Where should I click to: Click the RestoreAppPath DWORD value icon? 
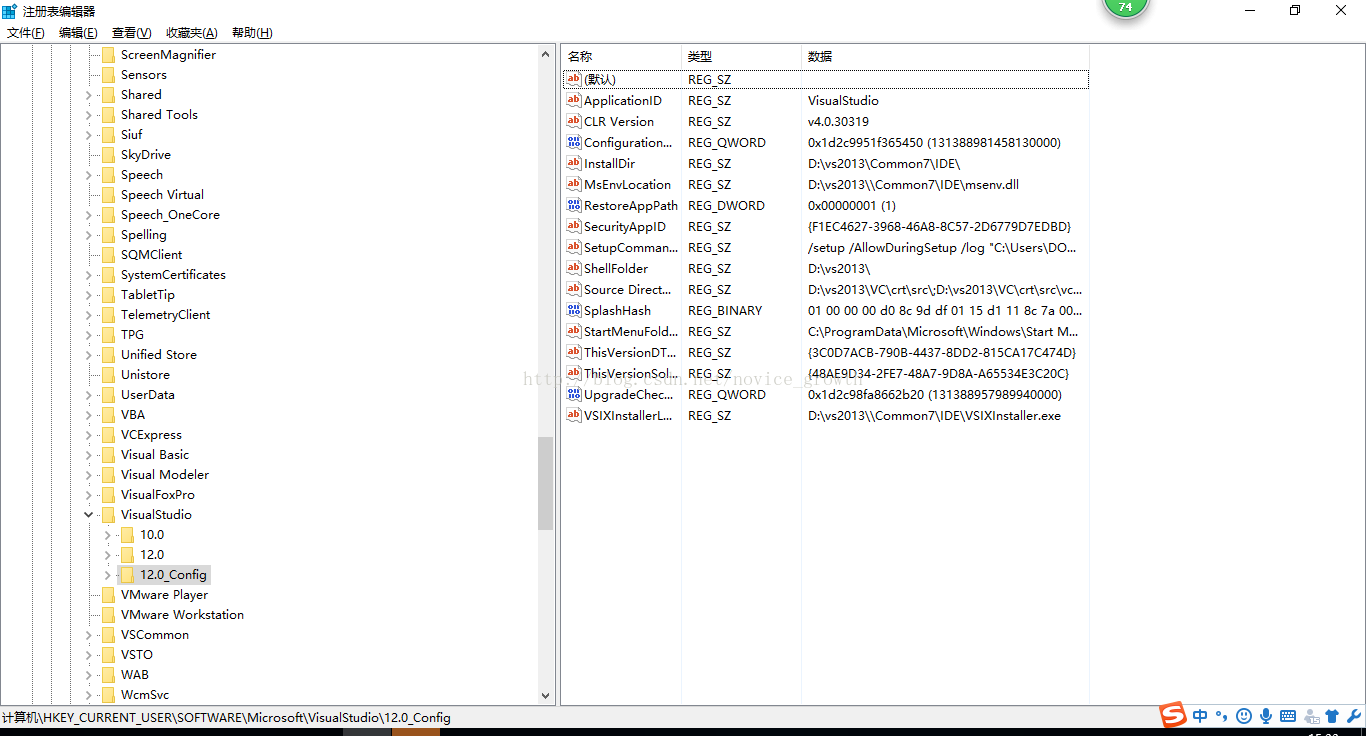pos(574,205)
